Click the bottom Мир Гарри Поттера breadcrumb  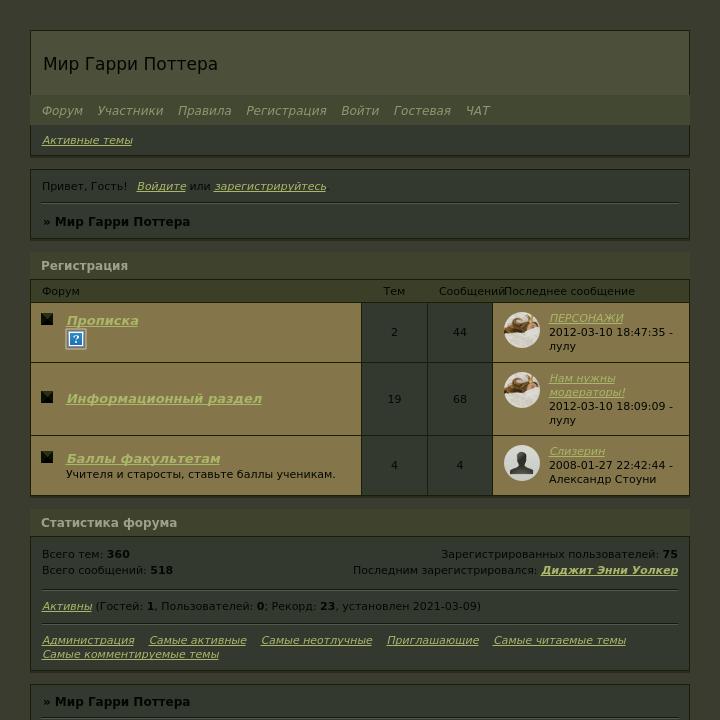pos(122,702)
